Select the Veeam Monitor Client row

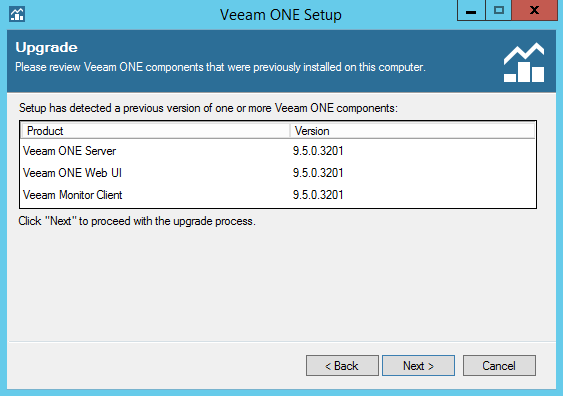(278, 195)
